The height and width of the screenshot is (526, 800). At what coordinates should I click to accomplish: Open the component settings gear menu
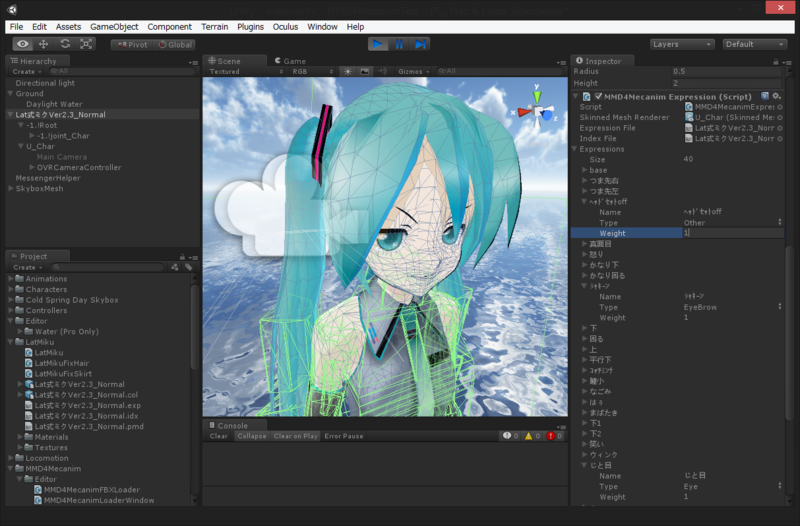(x=777, y=96)
